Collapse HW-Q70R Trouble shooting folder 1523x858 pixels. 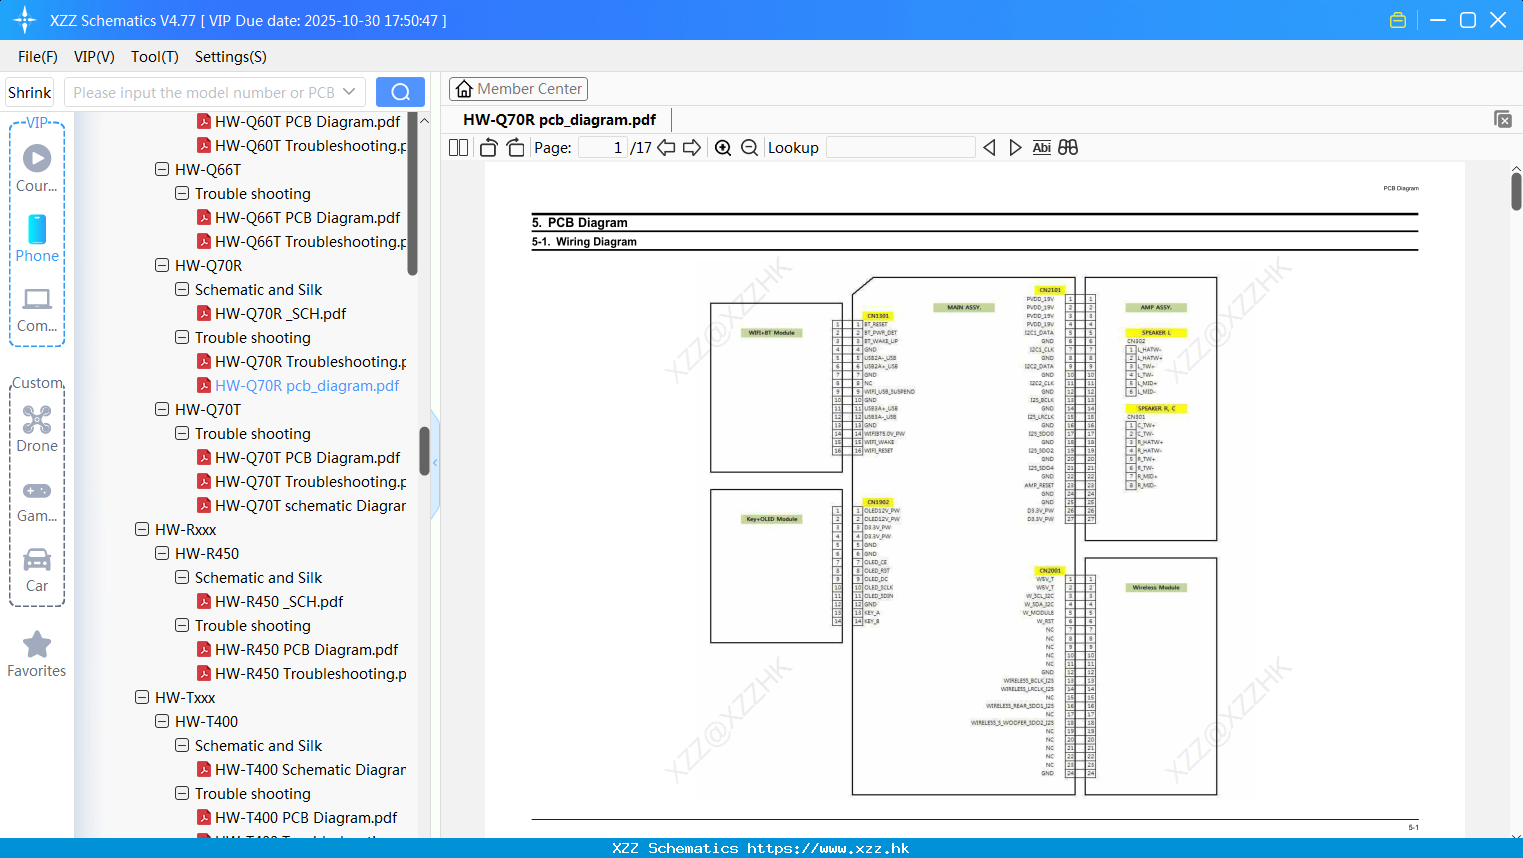(x=182, y=337)
